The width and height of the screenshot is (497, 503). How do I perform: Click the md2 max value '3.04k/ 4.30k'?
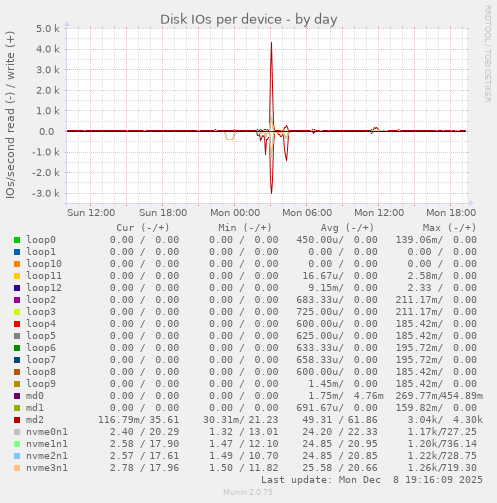445,420
